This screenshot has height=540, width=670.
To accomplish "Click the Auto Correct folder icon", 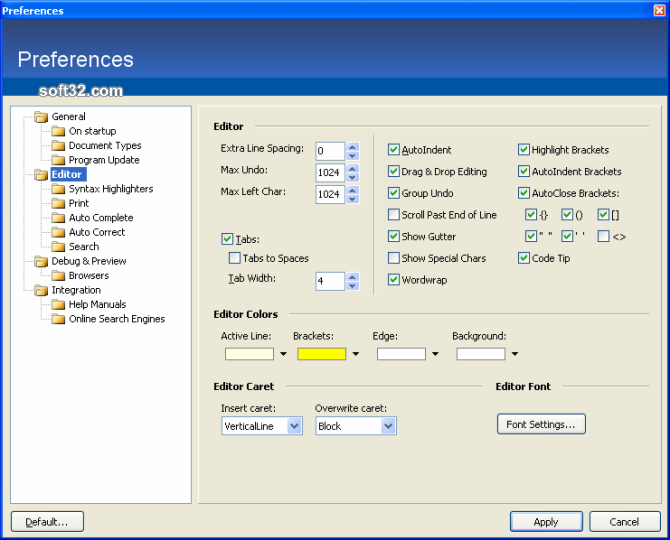I will [58, 232].
